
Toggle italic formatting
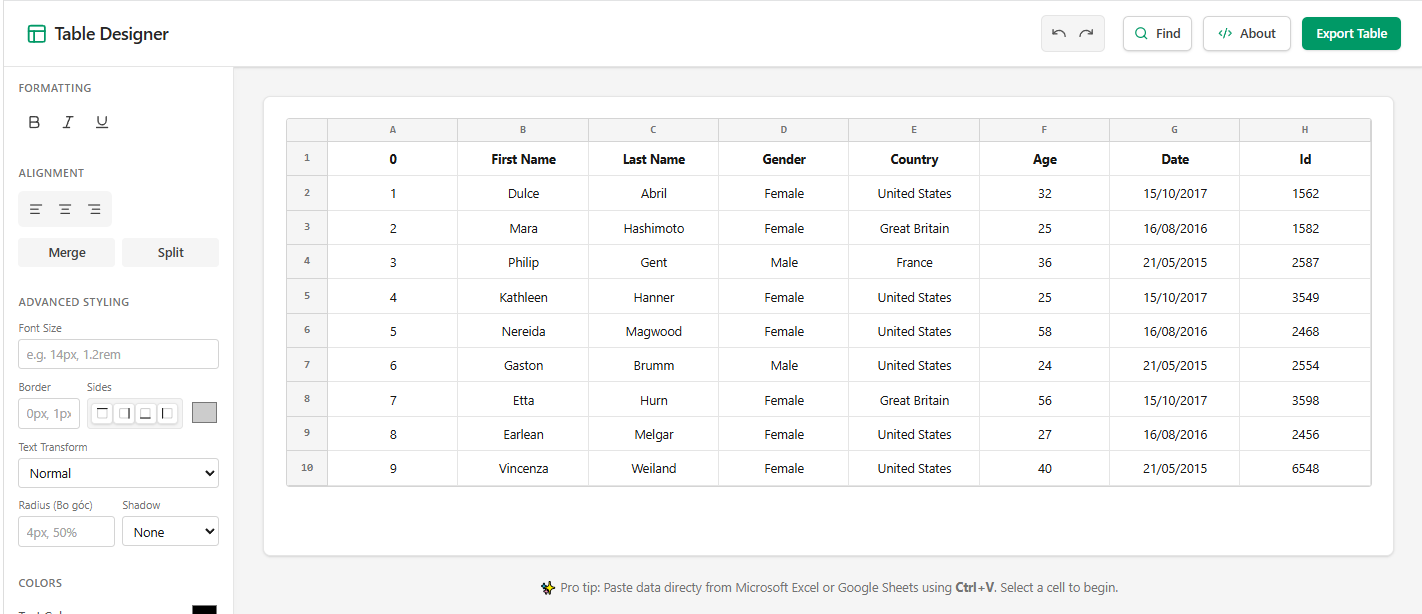tap(68, 122)
